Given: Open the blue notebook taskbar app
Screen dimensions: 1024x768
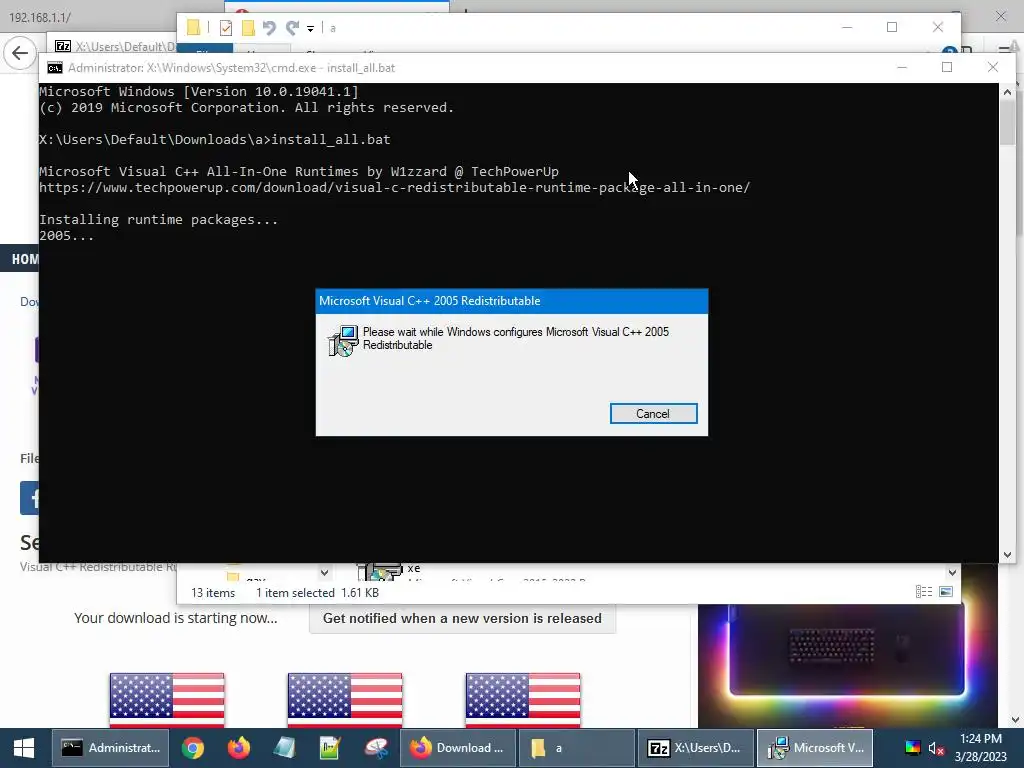Looking at the screenshot, I should (x=284, y=748).
